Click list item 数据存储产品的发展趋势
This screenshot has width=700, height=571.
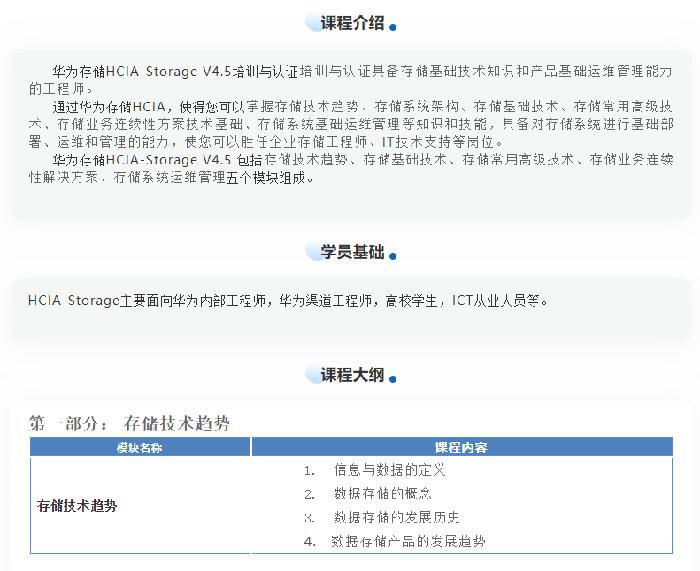click(408, 541)
